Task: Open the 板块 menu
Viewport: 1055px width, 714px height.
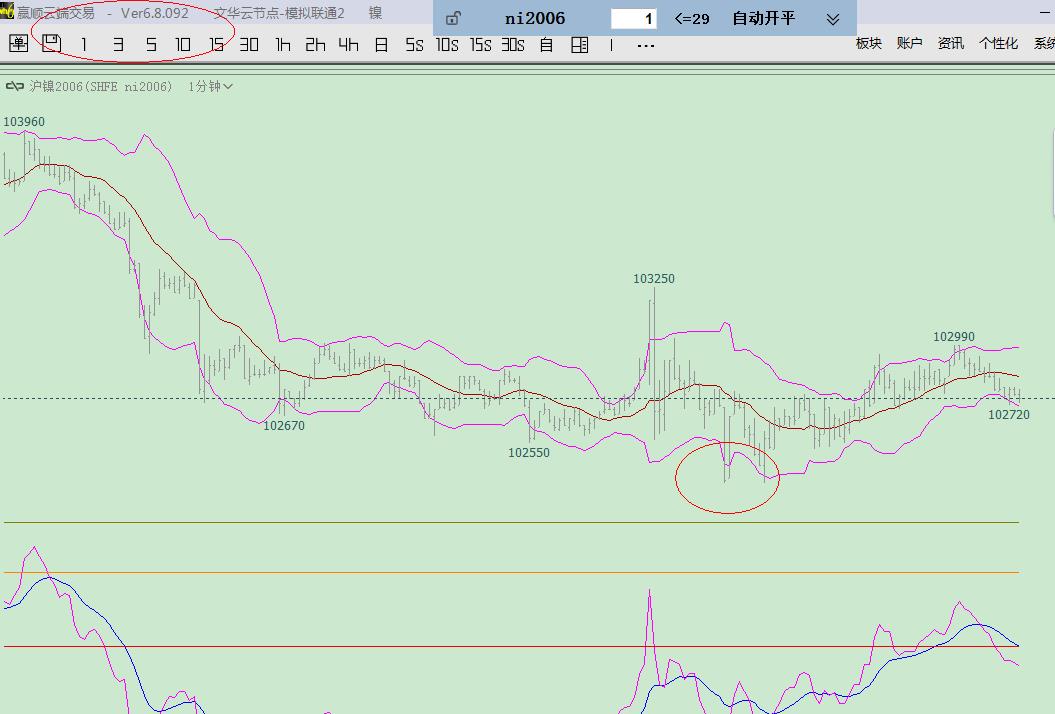Action: 869,44
